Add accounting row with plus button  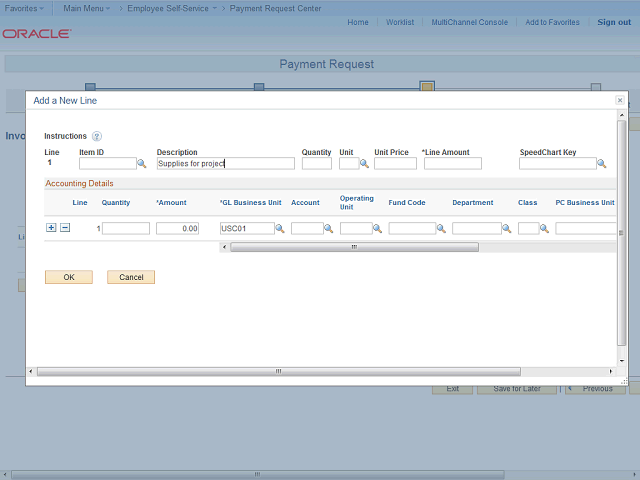[x=51, y=228]
